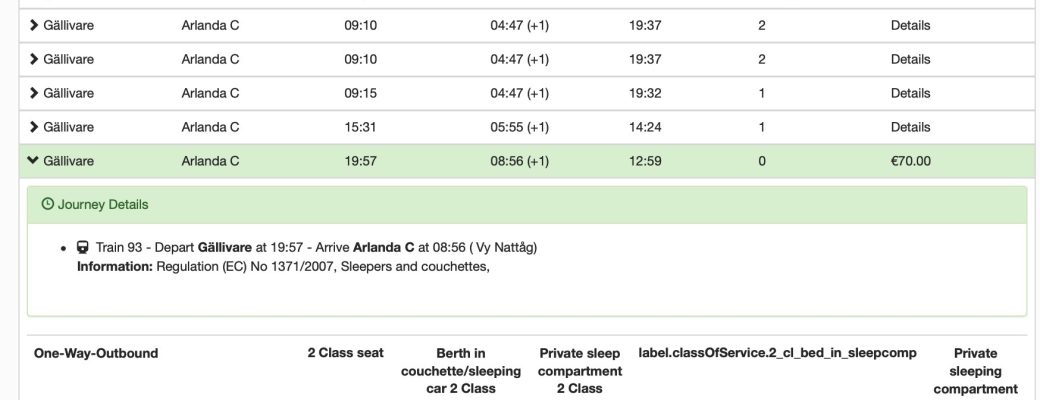Open Details for the 15:31 departure
1040x400 pixels.
pos(910,127)
